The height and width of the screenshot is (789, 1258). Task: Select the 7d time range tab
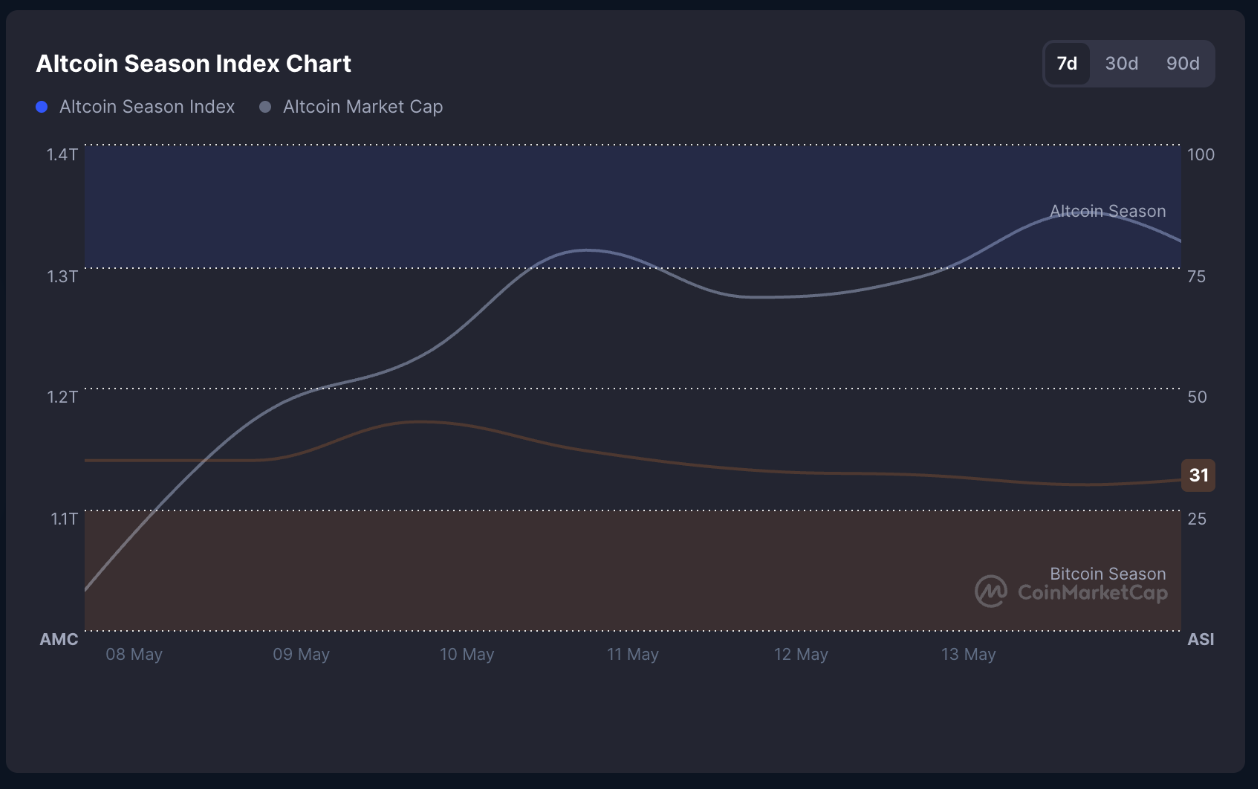click(1067, 64)
